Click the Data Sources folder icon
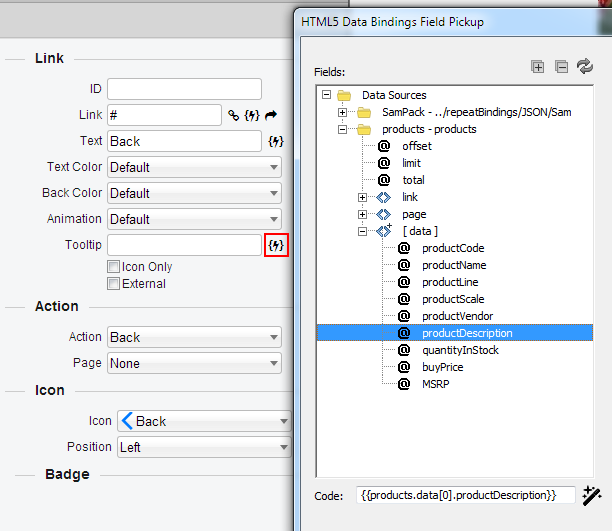Screen dimensions: 612x531 [344, 95]
